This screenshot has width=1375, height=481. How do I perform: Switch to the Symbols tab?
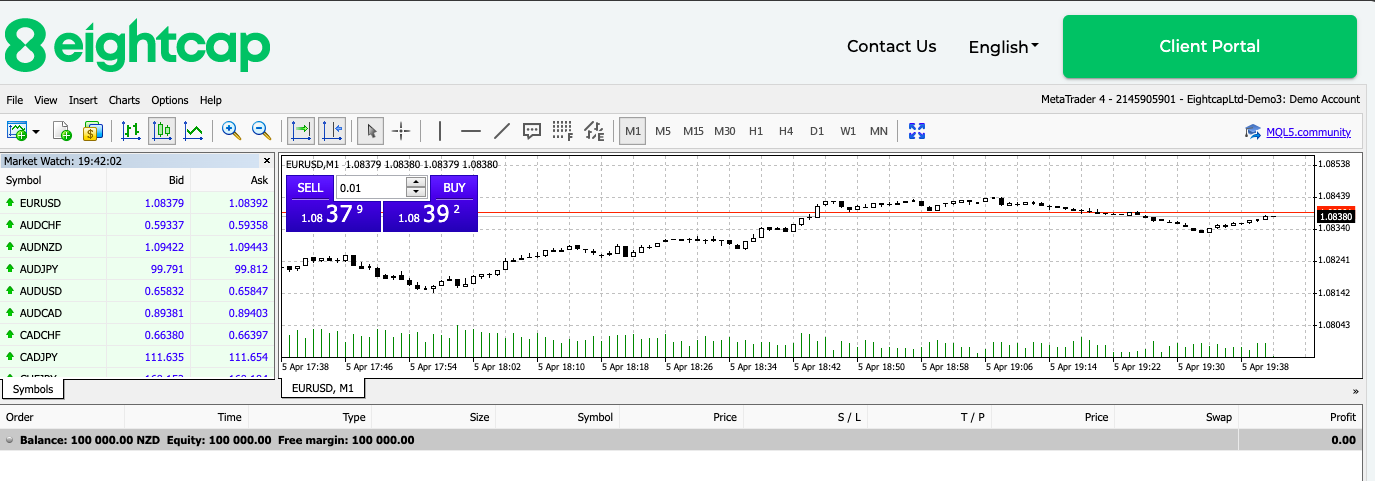[33, 389]
